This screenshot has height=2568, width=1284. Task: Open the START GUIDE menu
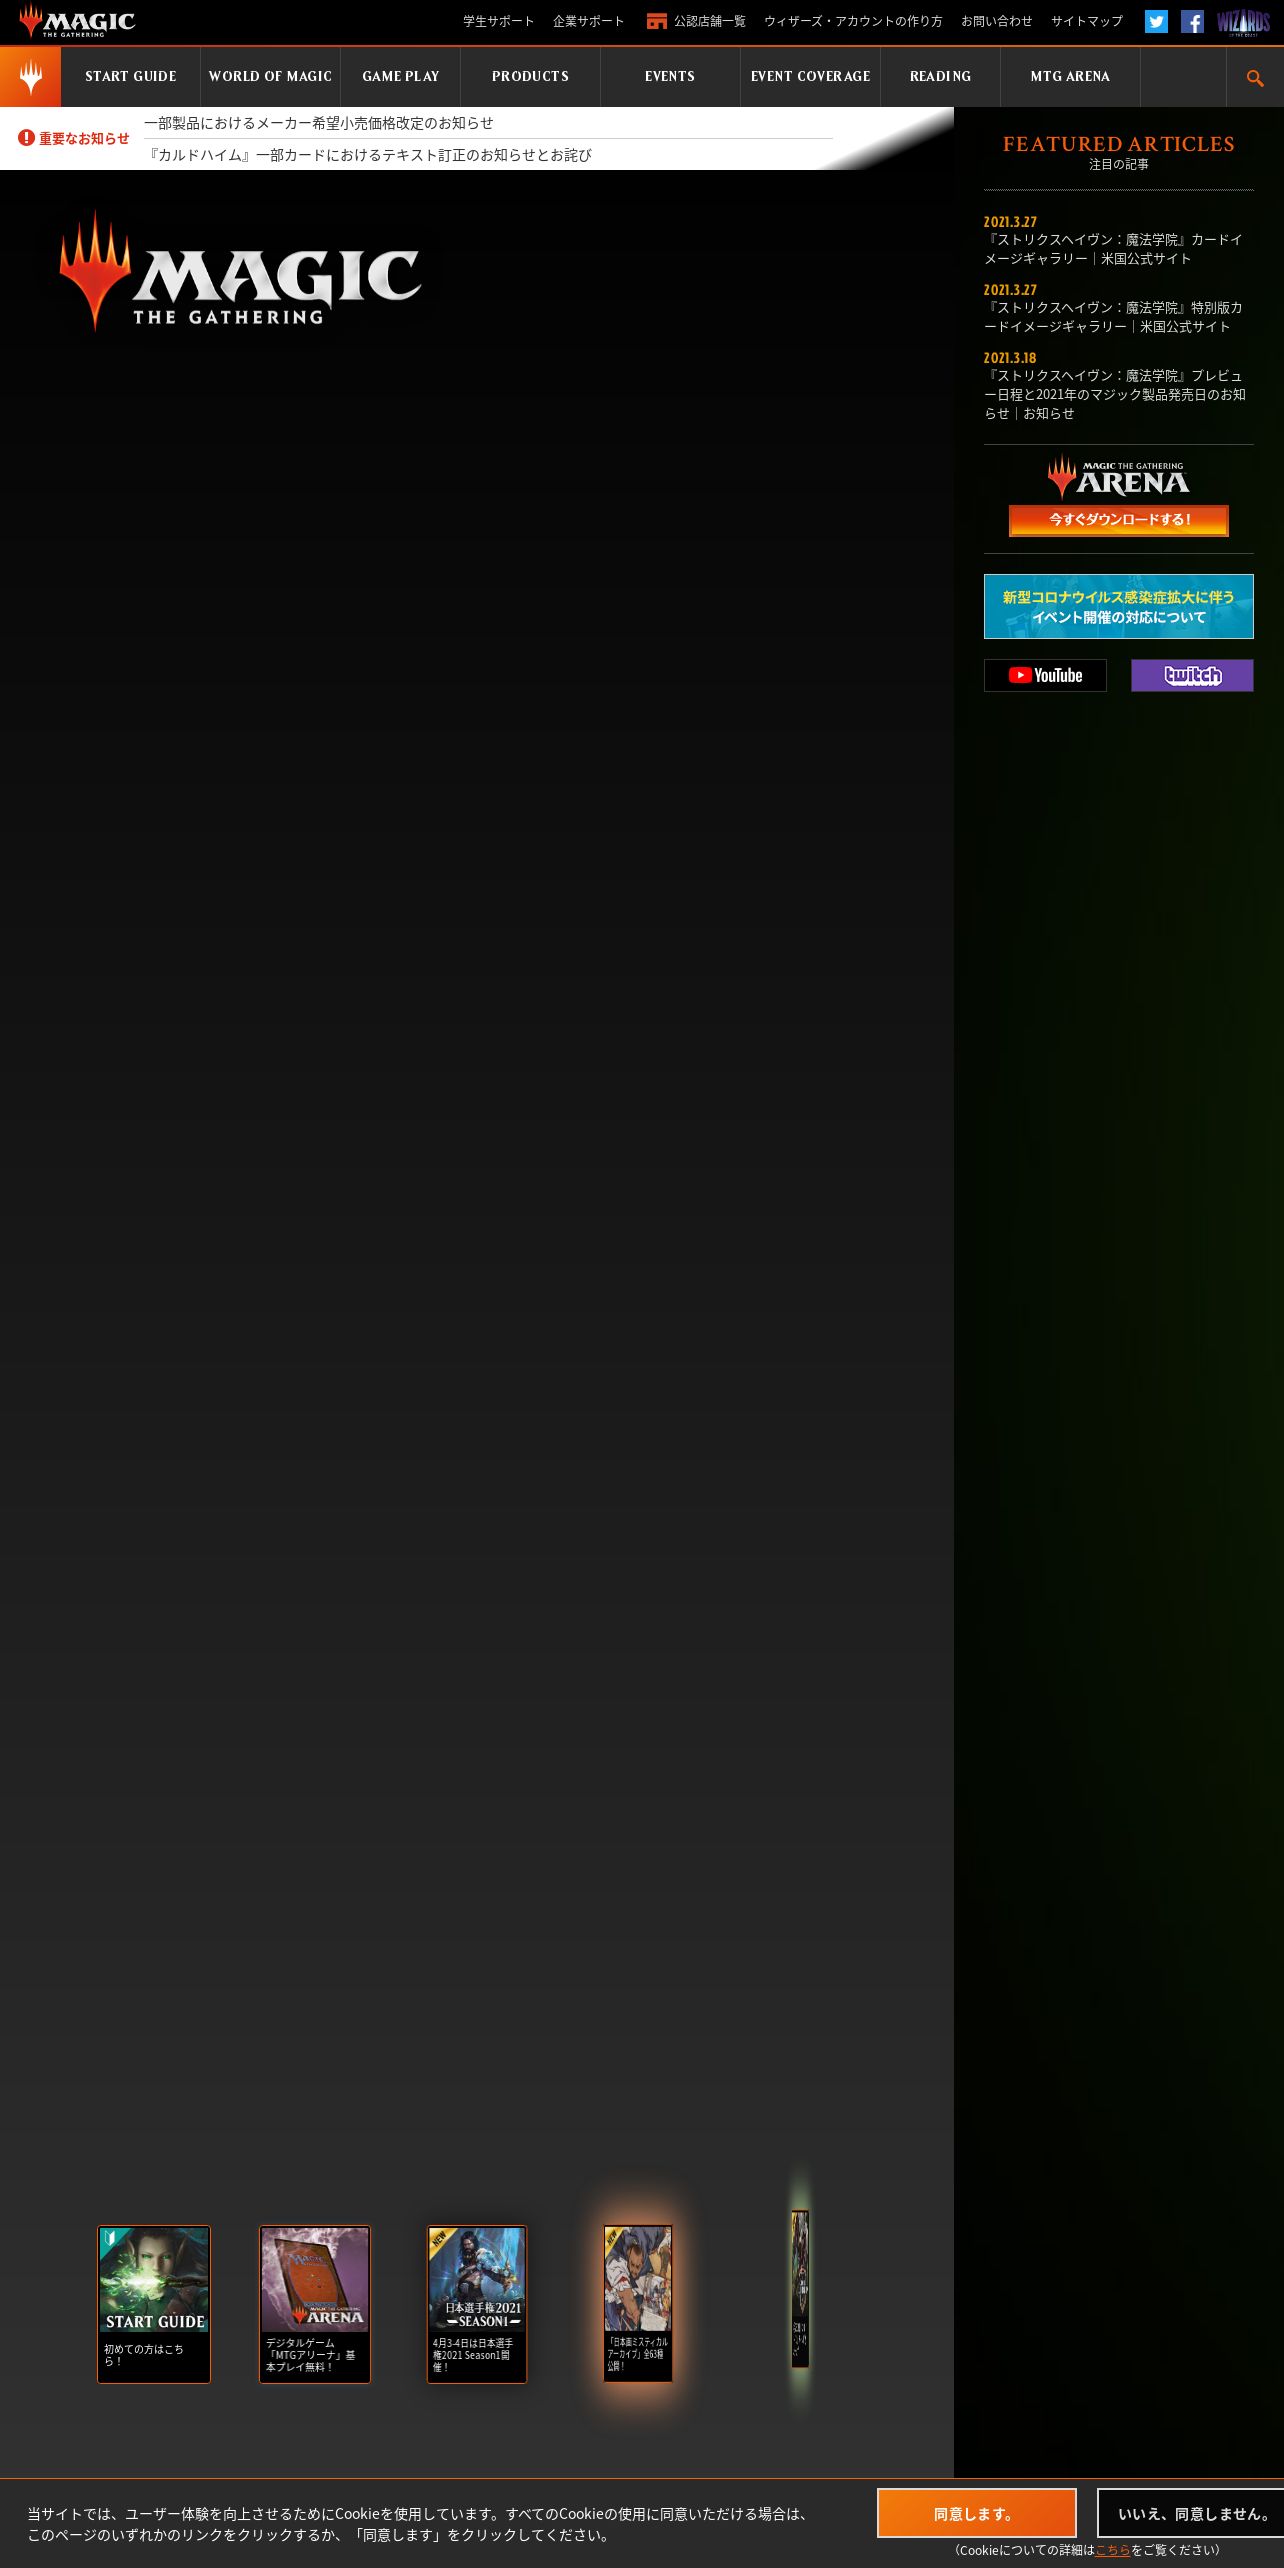(x=131, y=77)
